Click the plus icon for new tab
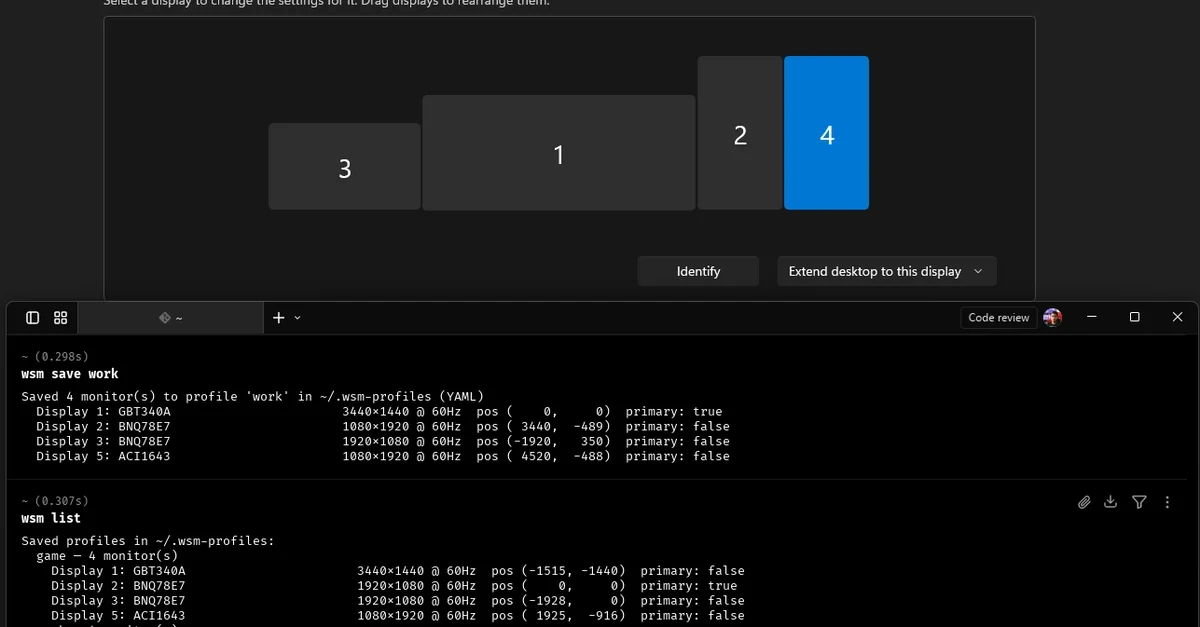The height and width of the screenshot is (627, 1200). point(278,317)
